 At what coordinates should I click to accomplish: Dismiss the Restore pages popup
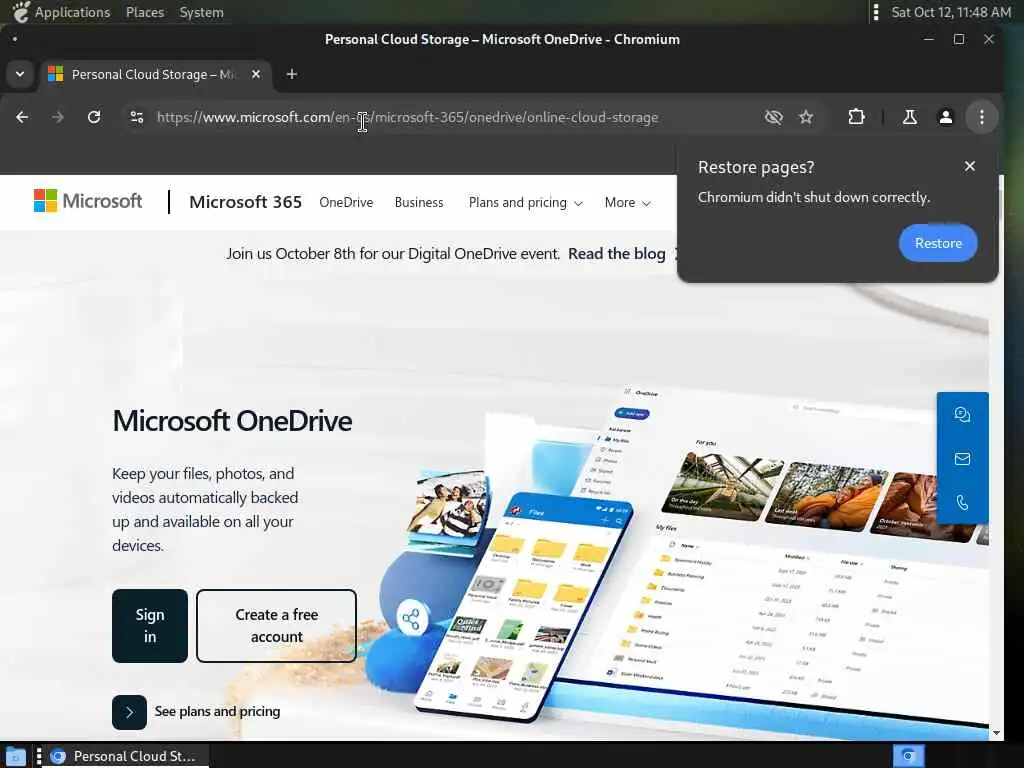click(x=970, y=167)
